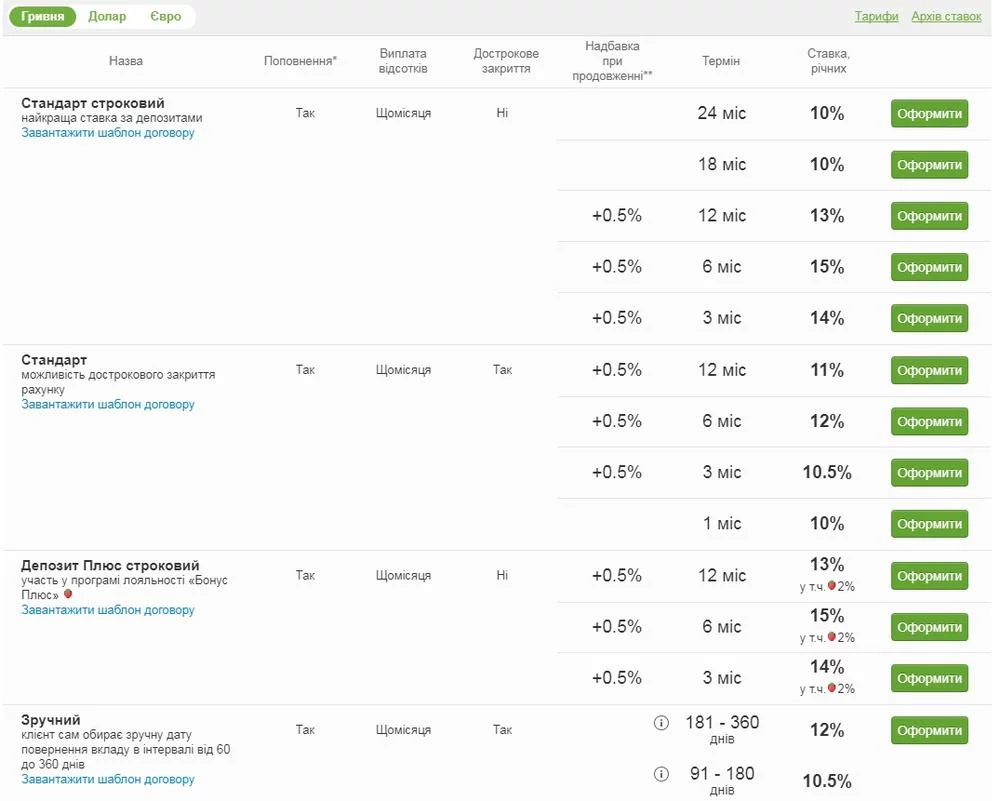Screen dimensions: 1000x801
Task: Open the Тарифи link
Action: point(876,17)
